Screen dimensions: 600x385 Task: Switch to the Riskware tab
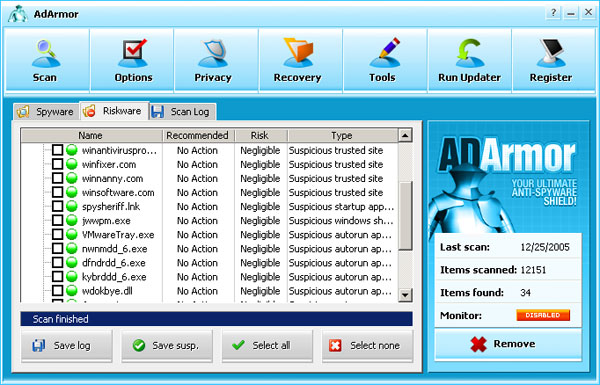(114, 111)
